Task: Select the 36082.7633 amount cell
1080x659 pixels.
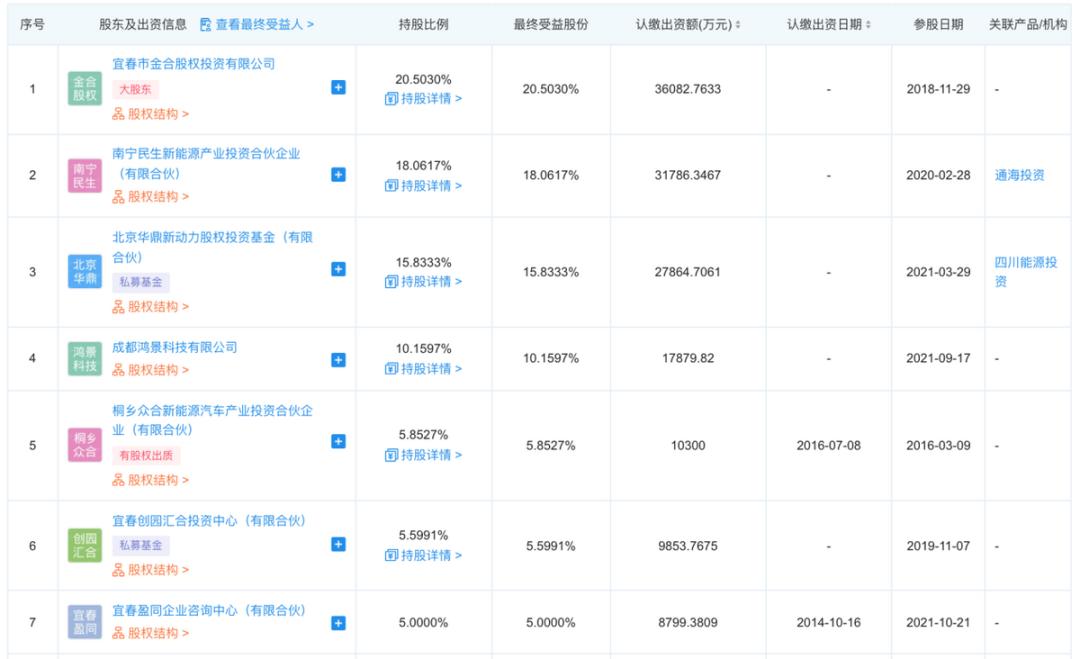Action: pos(687,89)
